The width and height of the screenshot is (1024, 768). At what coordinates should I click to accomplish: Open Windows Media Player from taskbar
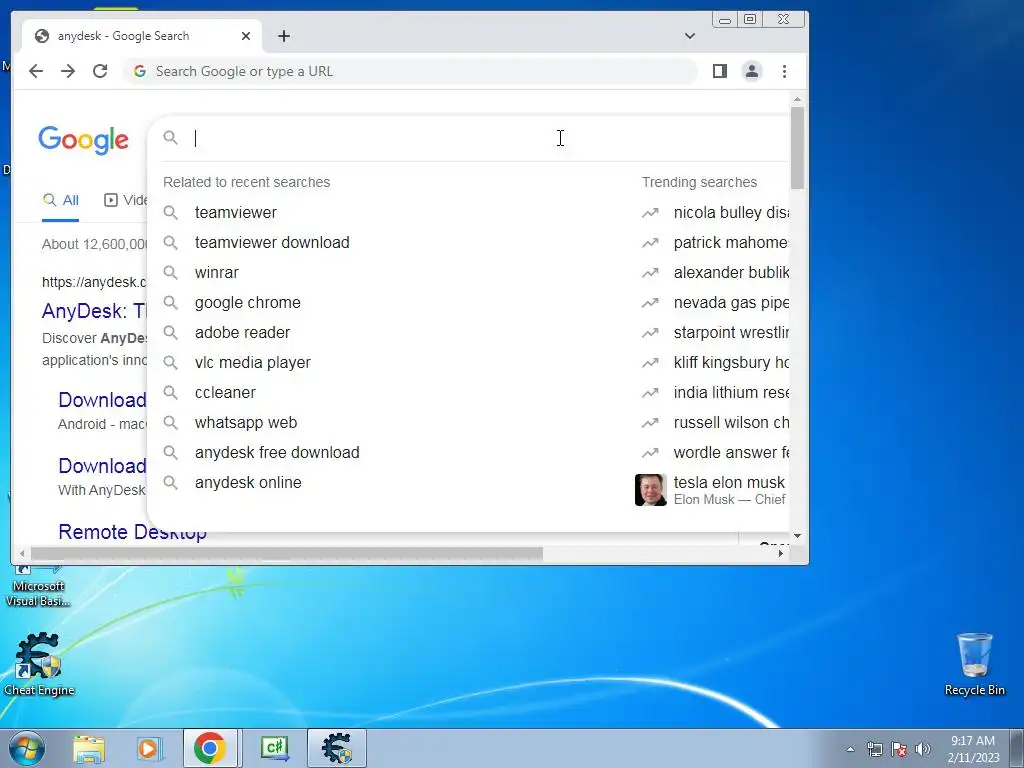coord(149,748)
